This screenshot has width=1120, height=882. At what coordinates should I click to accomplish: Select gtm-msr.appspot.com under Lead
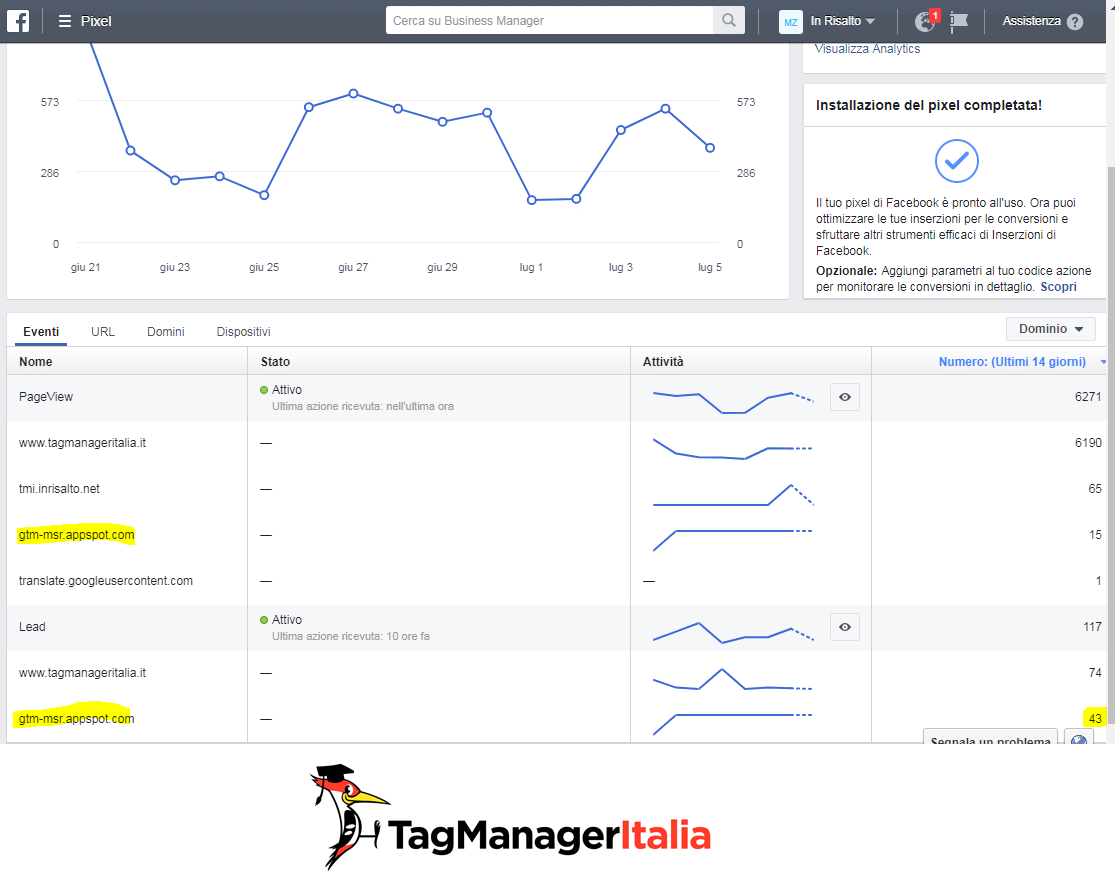[x=76, y=718]
